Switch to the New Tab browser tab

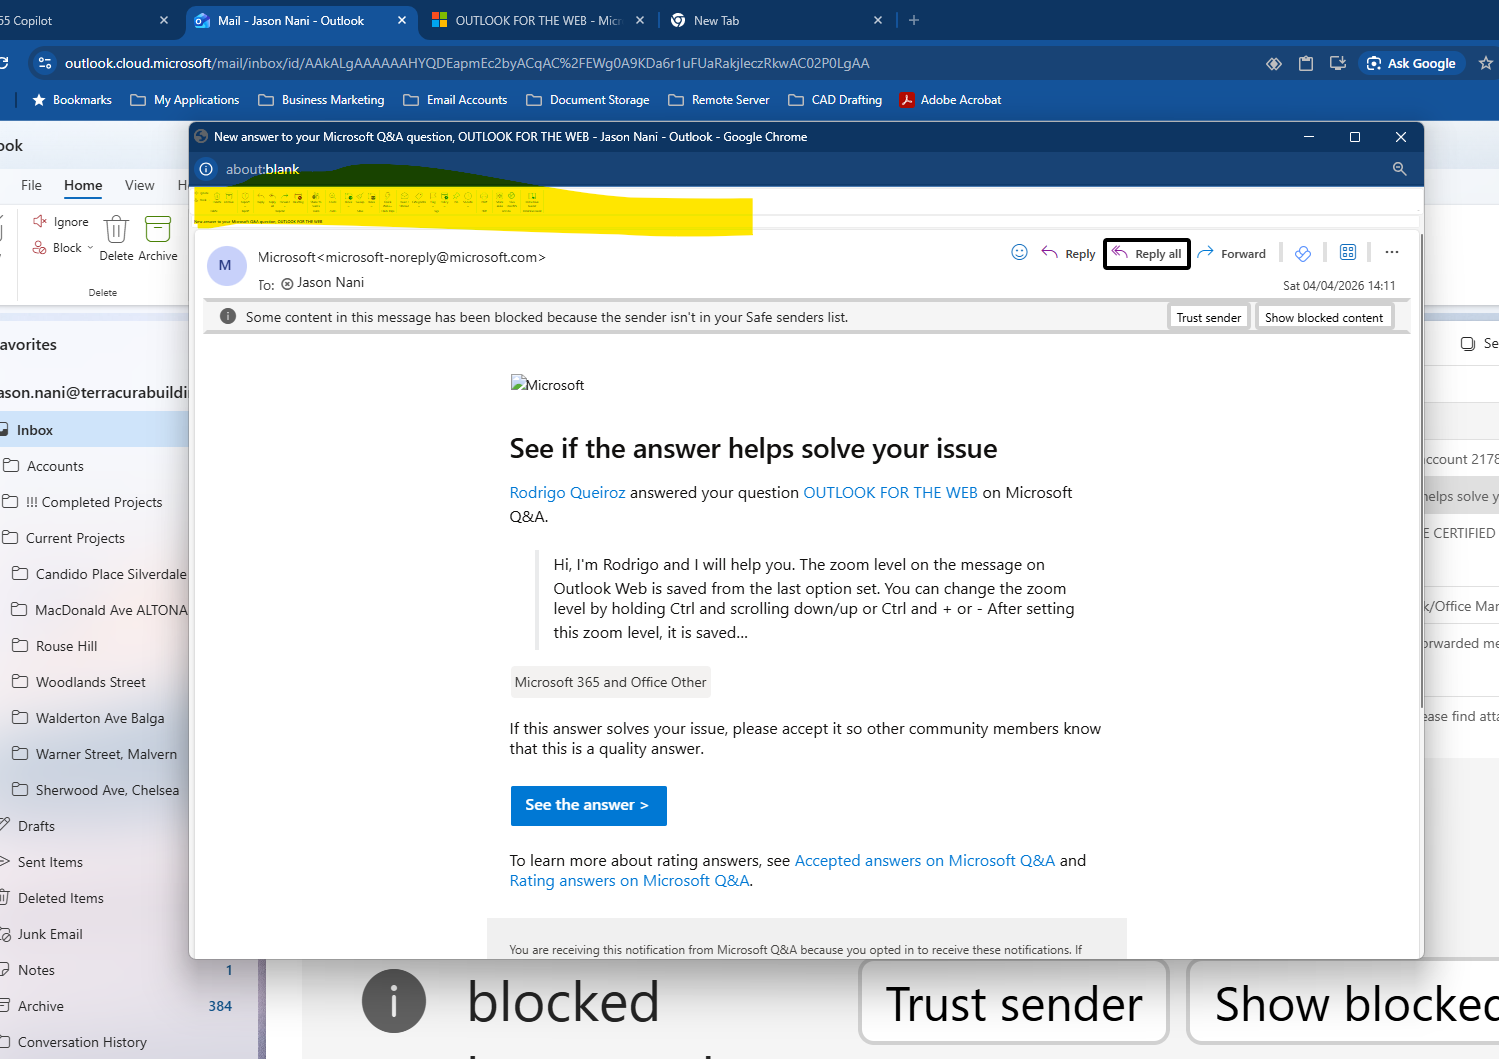(x=775, y=20)
